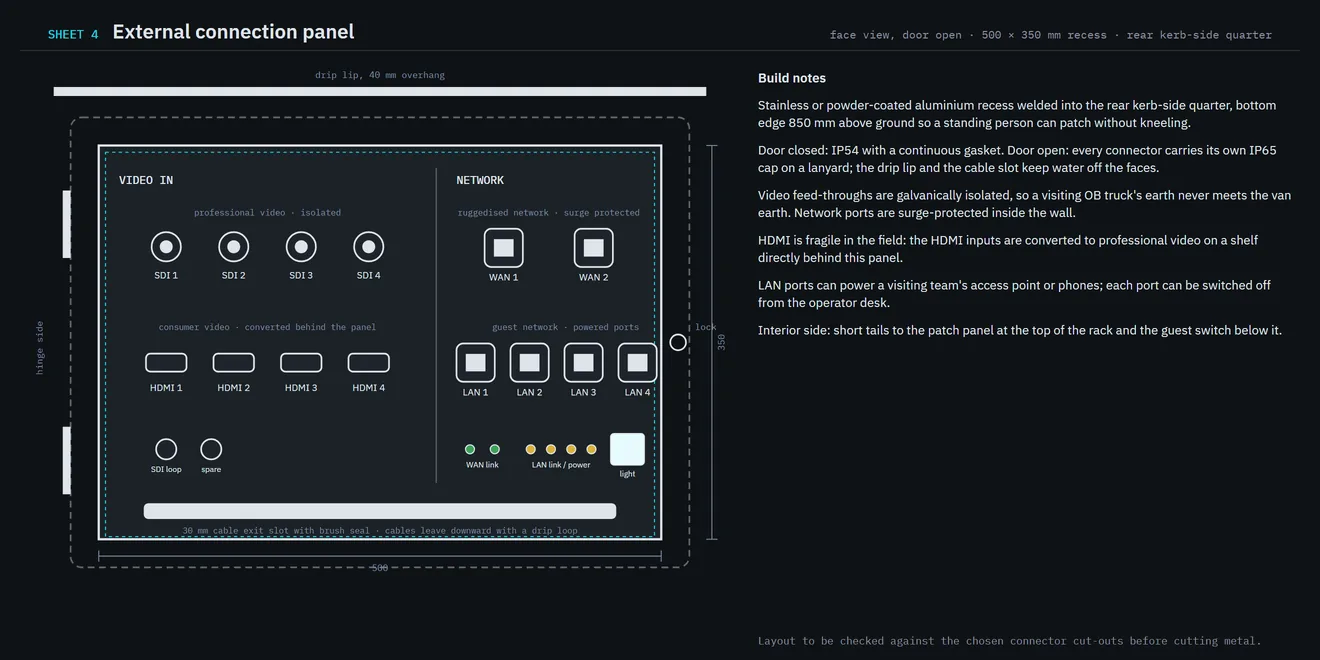Click the spare connector circle

[211, 449]
